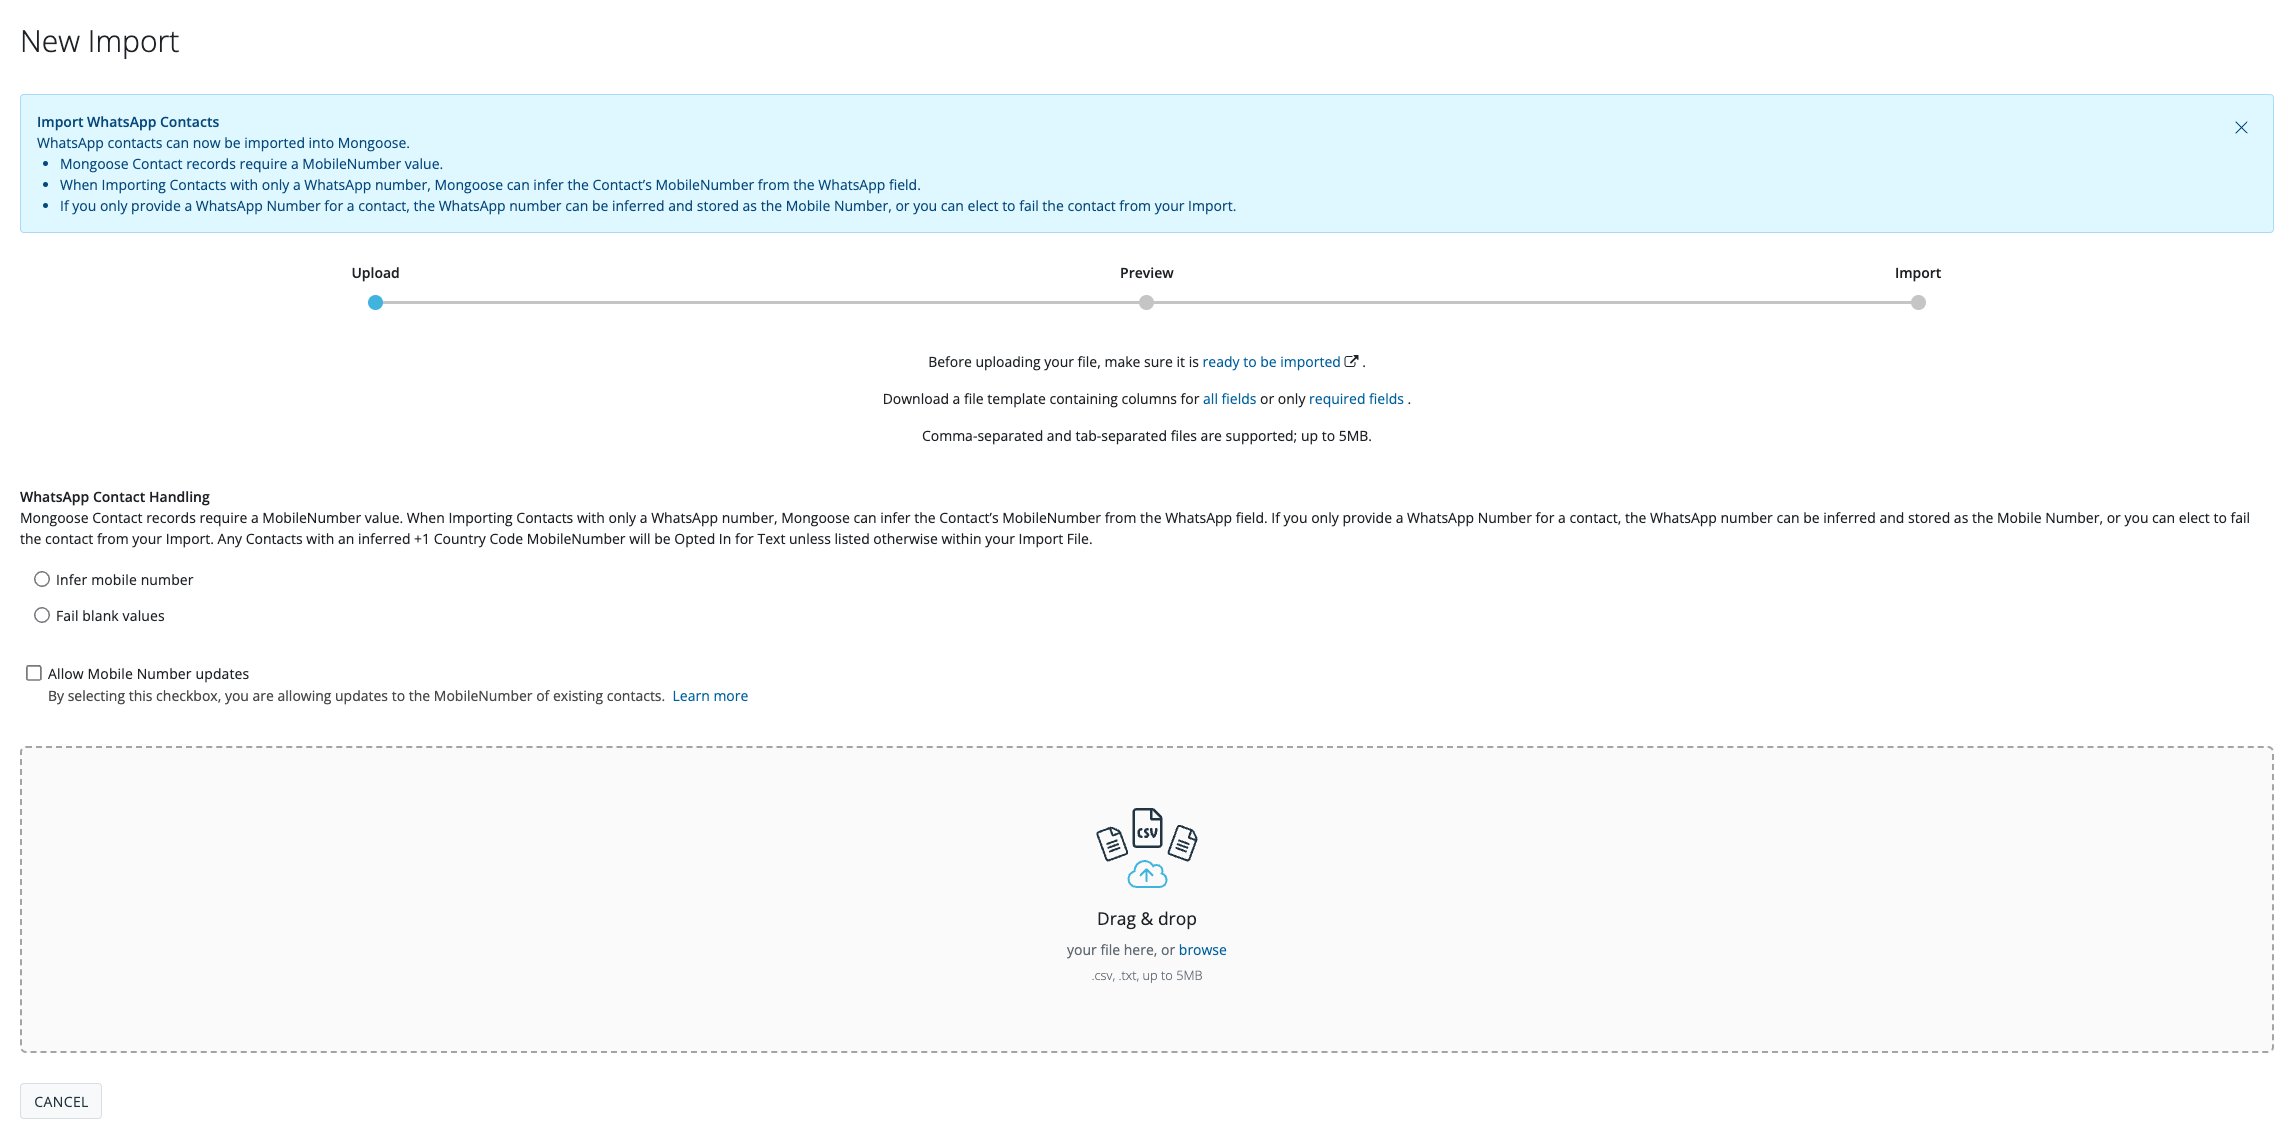2296x1133 pixels.
Task: Click the Import WhatsApp Contacts banner title
Action: pos(128,122)
